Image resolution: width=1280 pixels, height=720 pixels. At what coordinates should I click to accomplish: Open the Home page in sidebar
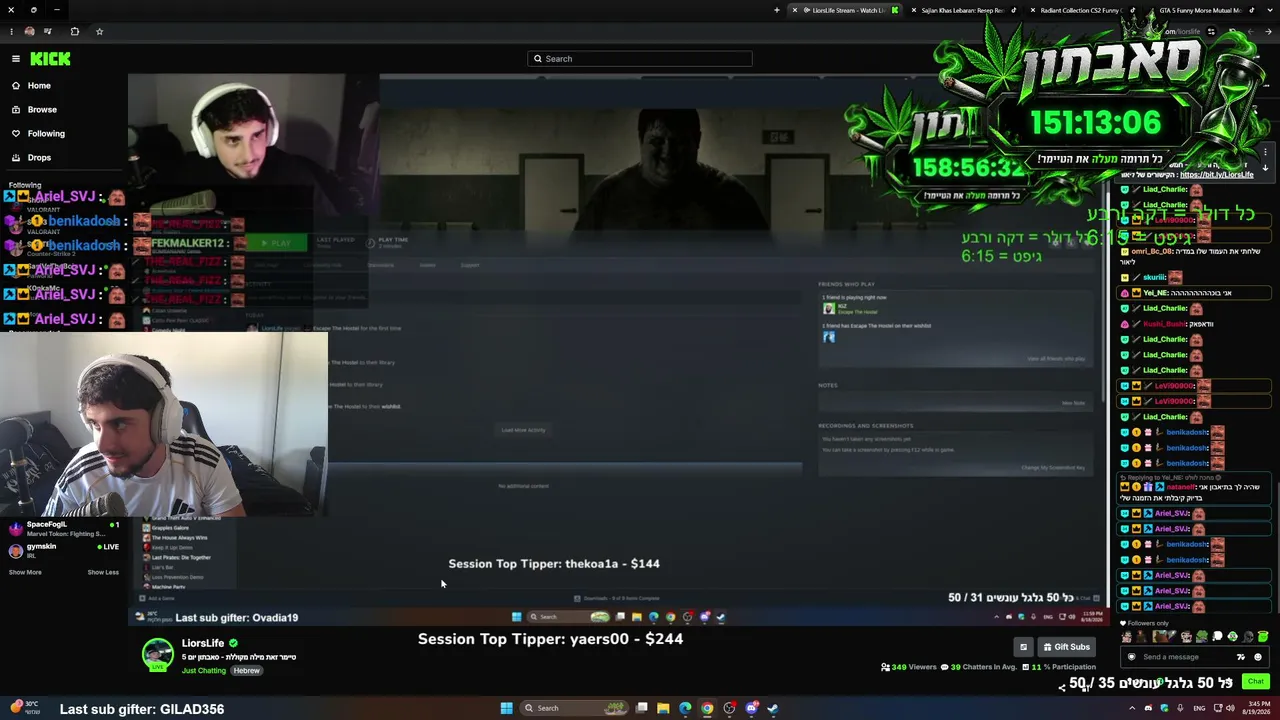click(x=39, y=85)
